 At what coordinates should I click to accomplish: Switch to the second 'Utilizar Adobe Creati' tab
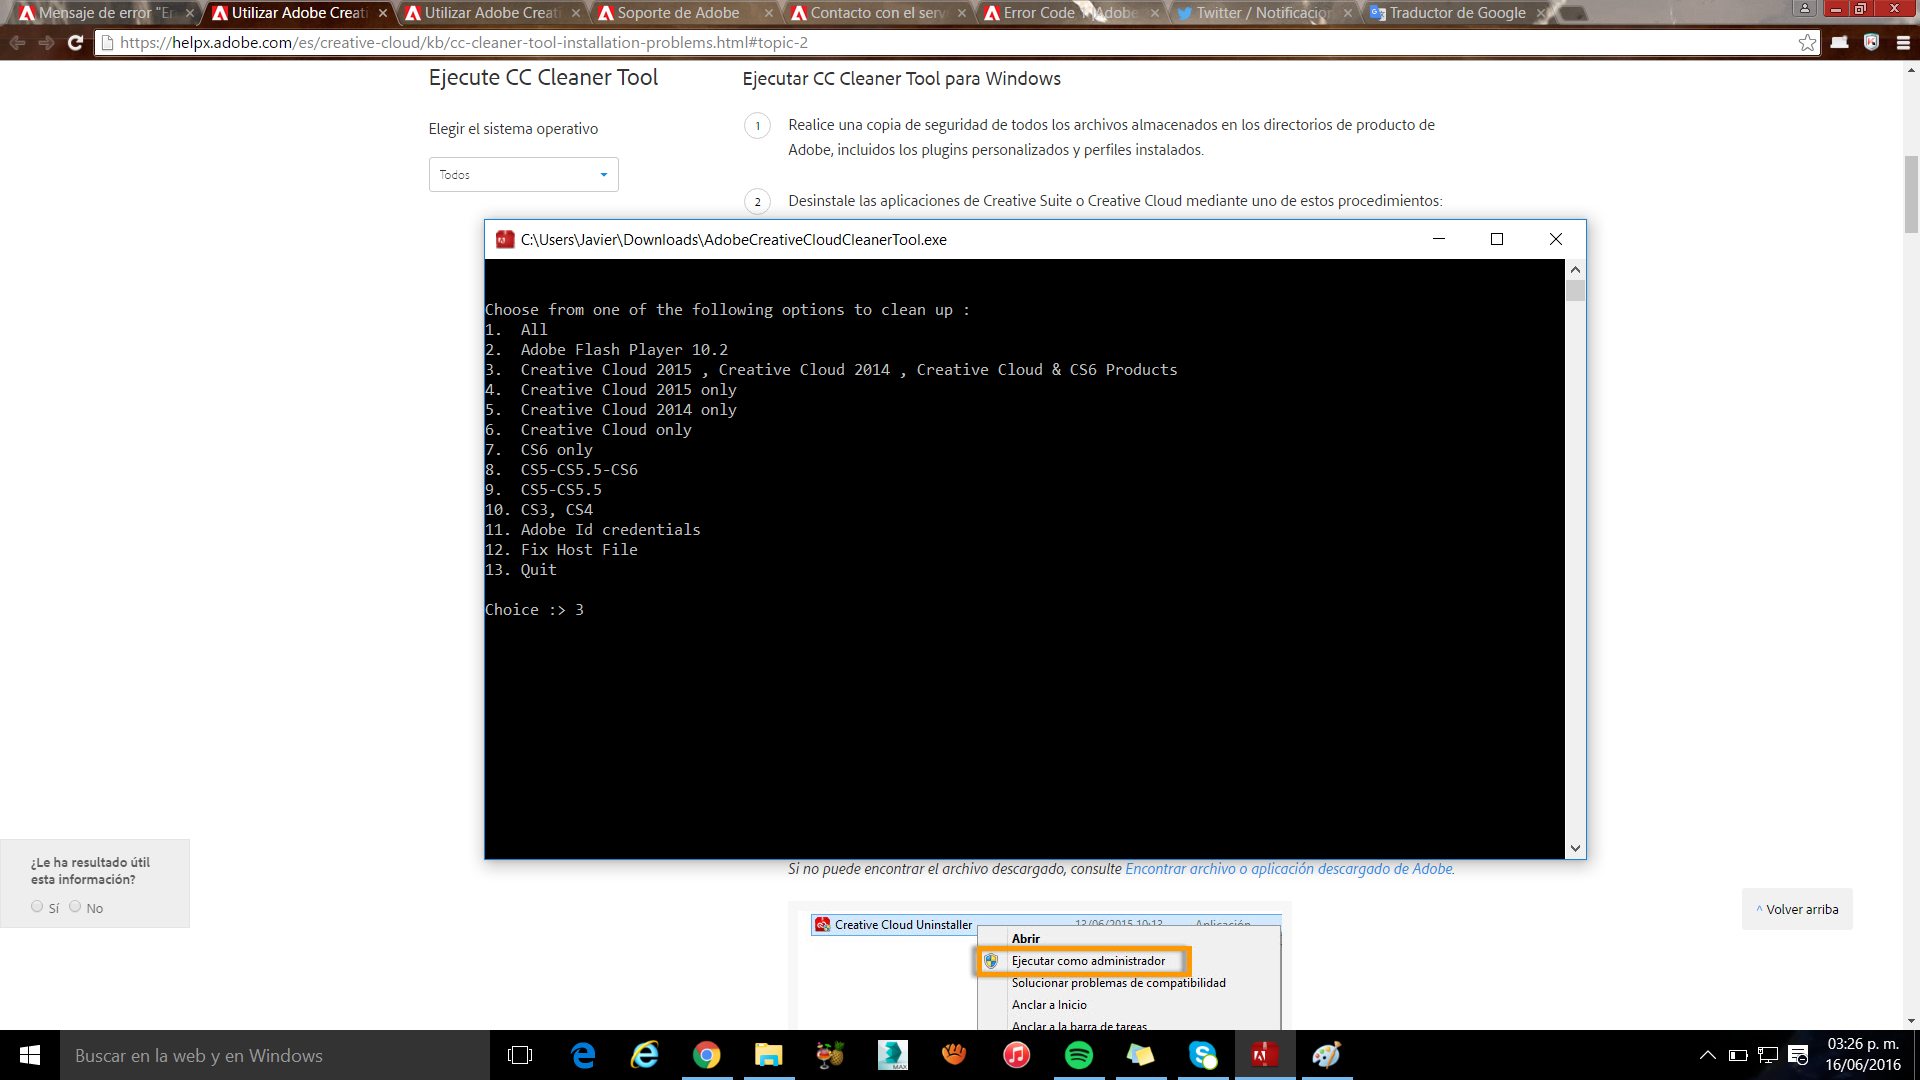click(x=492, y=13)
